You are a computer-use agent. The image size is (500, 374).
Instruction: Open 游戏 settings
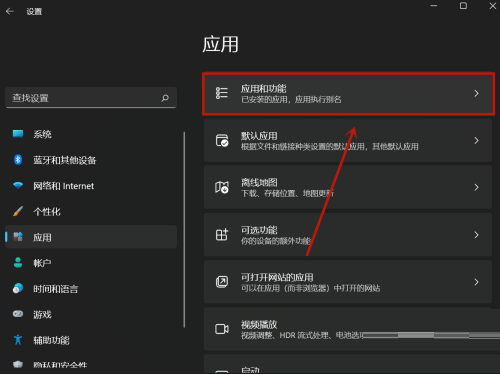91,314
